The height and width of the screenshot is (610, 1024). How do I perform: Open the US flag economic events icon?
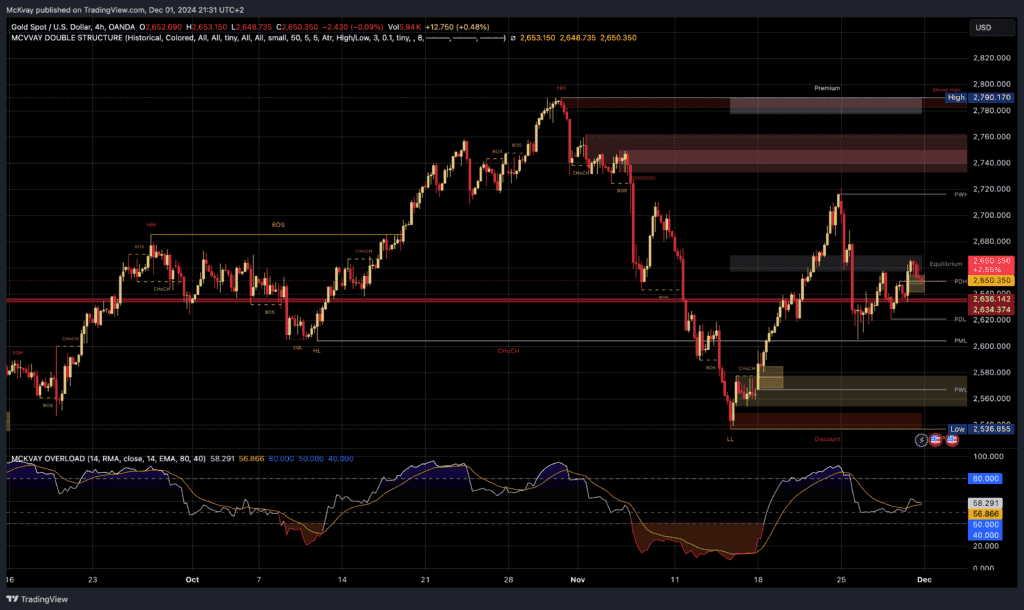[x=936, y=440]
